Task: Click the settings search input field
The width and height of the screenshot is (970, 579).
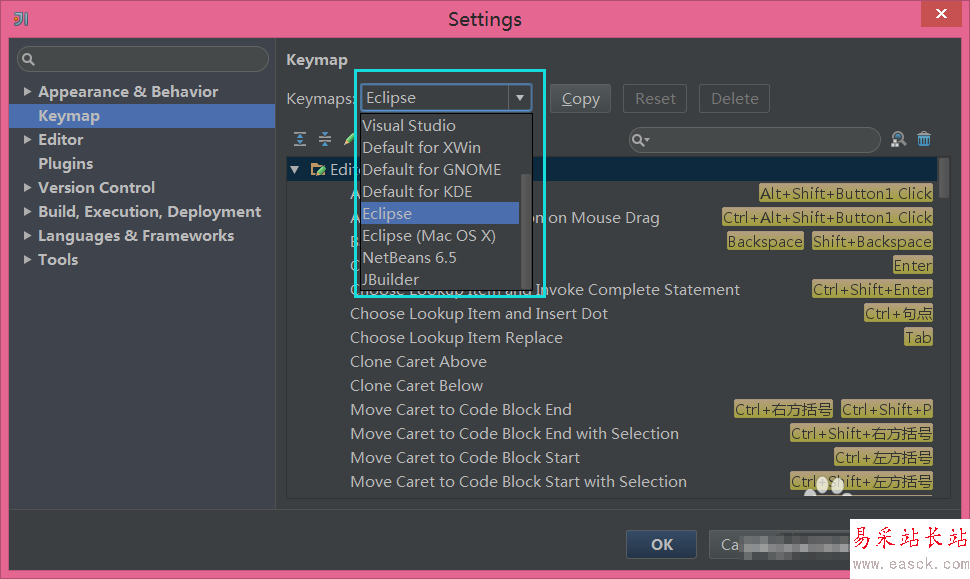Action: tap(144, 59)
